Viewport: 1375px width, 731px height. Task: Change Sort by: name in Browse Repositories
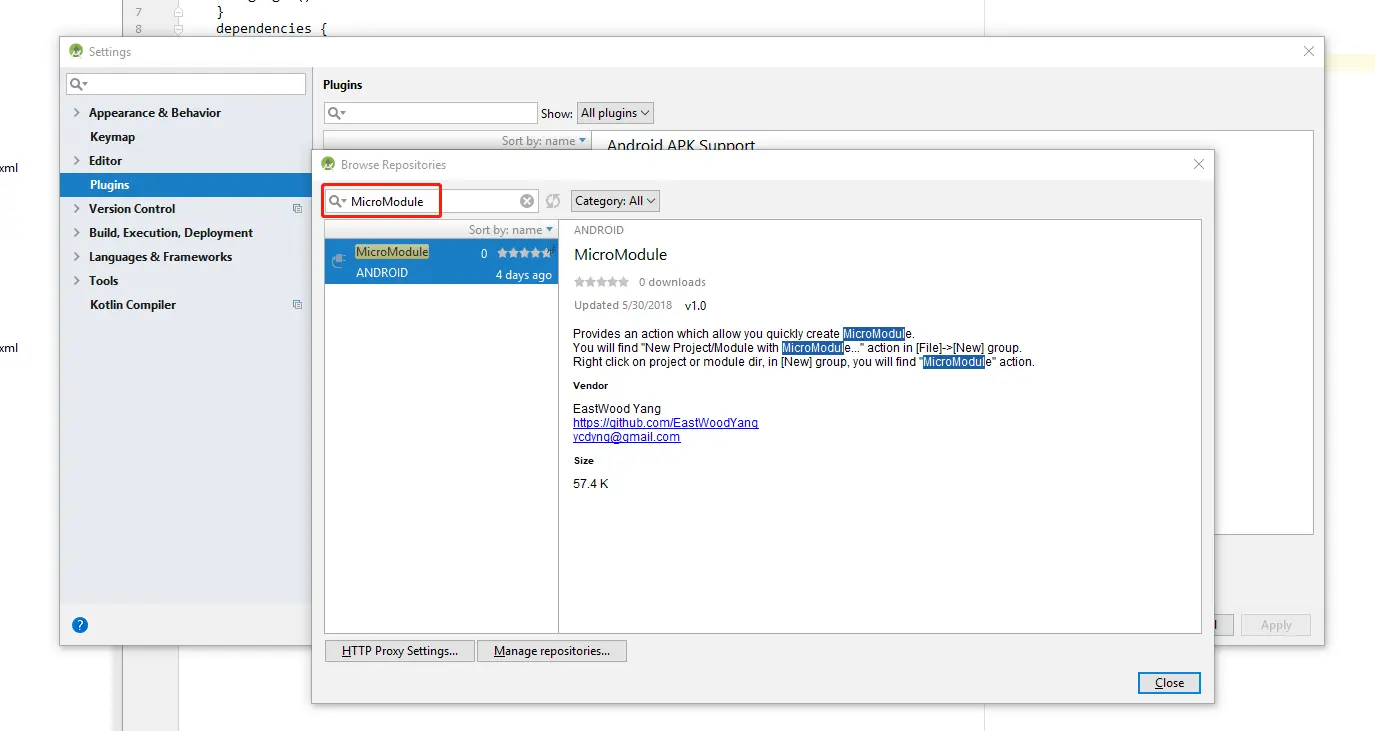(x=511, y=230)
